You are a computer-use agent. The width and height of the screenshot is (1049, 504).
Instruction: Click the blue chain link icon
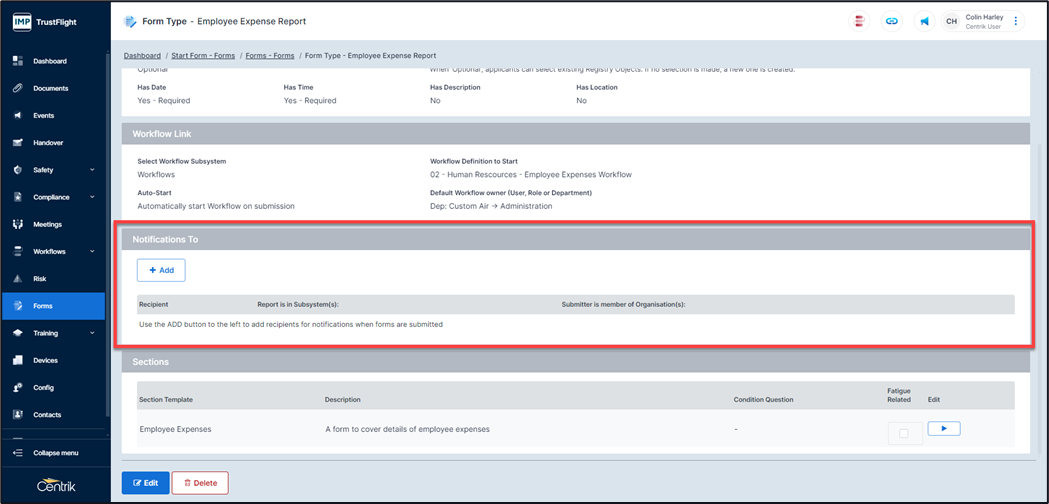pyautogui.click(x=892, y=21)
